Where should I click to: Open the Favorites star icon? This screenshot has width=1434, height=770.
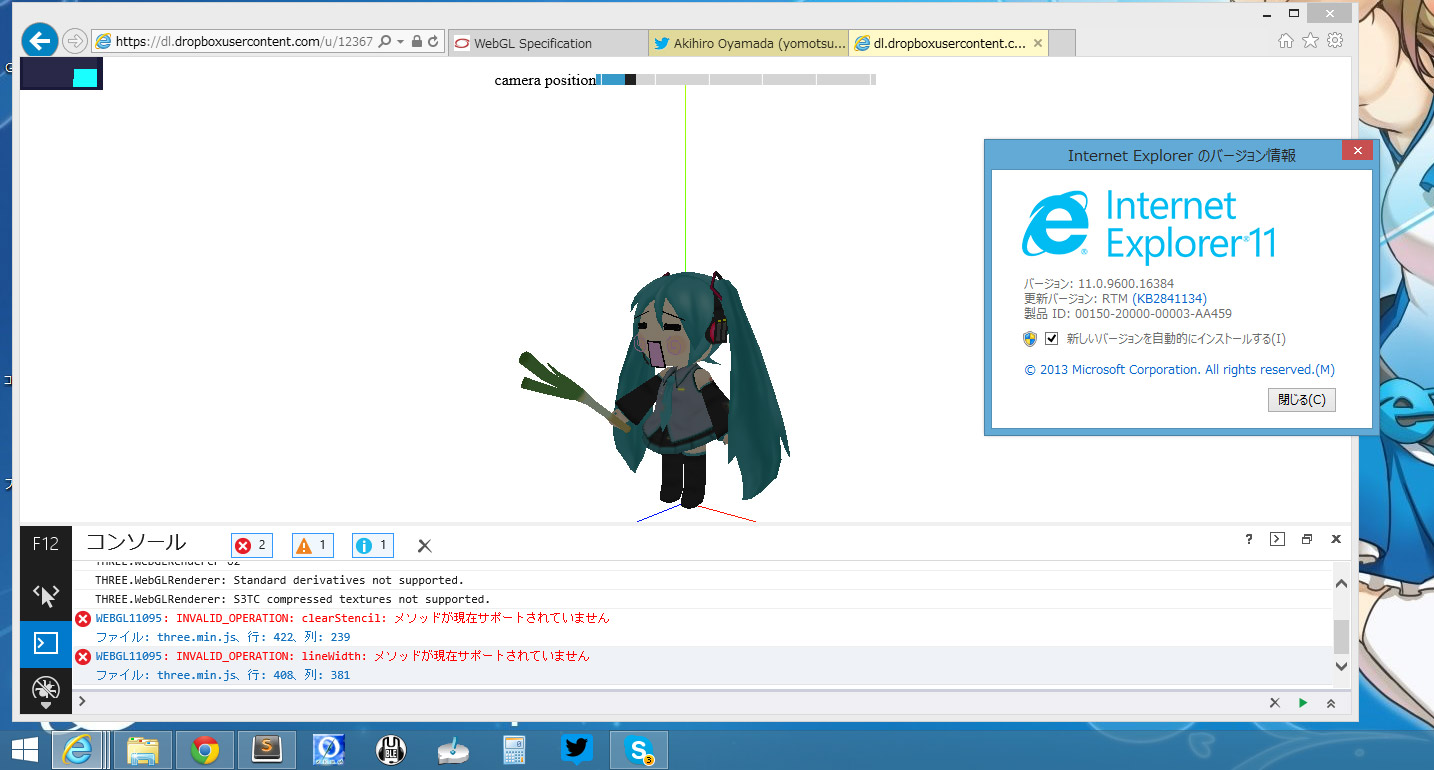[1310, 41]
